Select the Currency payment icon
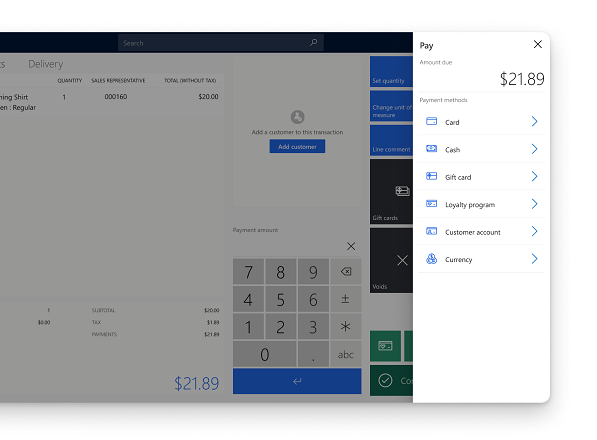The image size is (597, 440). click(x=431, y=259)
